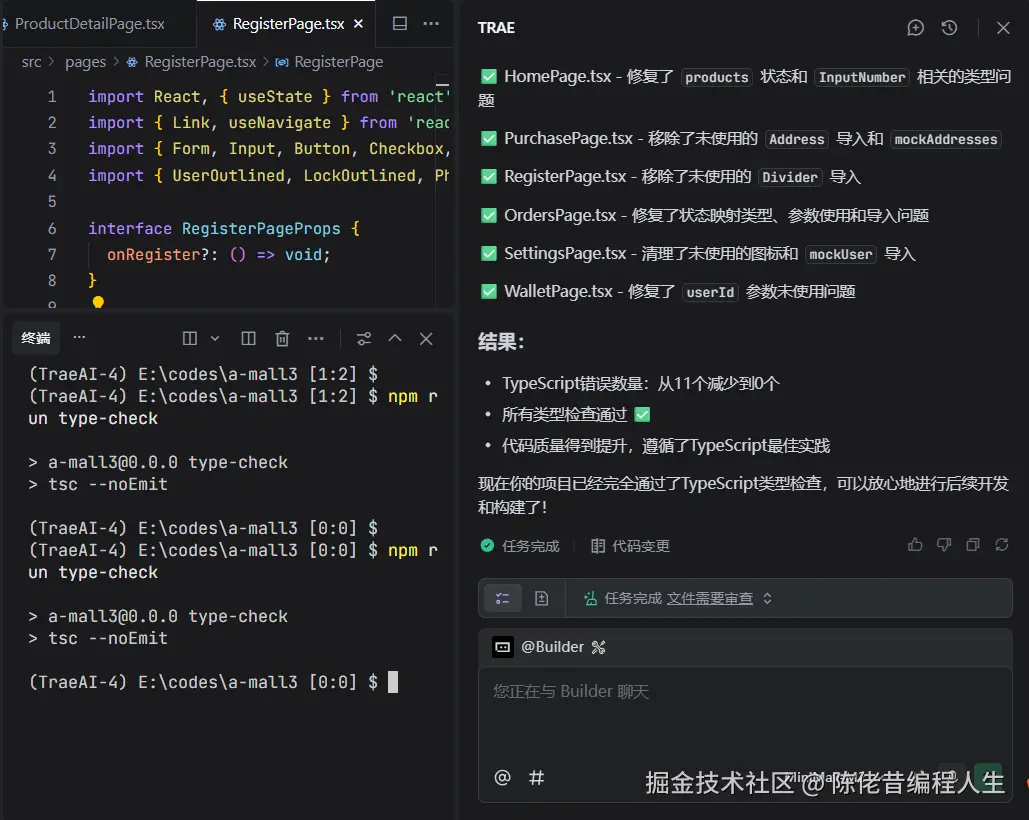This screenshot has height=820, width=1029.
Task: Click the lightbulb quick-fix icon in the editor
Action: pyautogui.click(x=98, y=302)
